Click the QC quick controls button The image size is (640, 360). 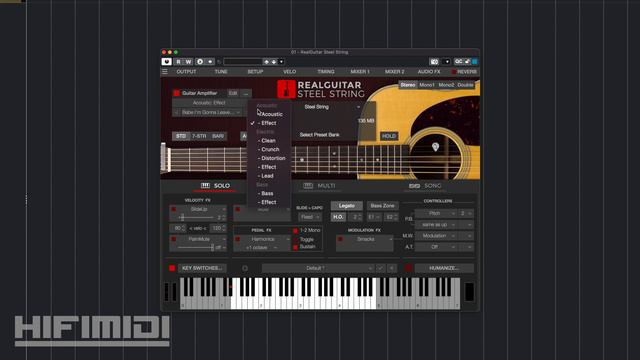pyautogui.click(x=459, y=62)
